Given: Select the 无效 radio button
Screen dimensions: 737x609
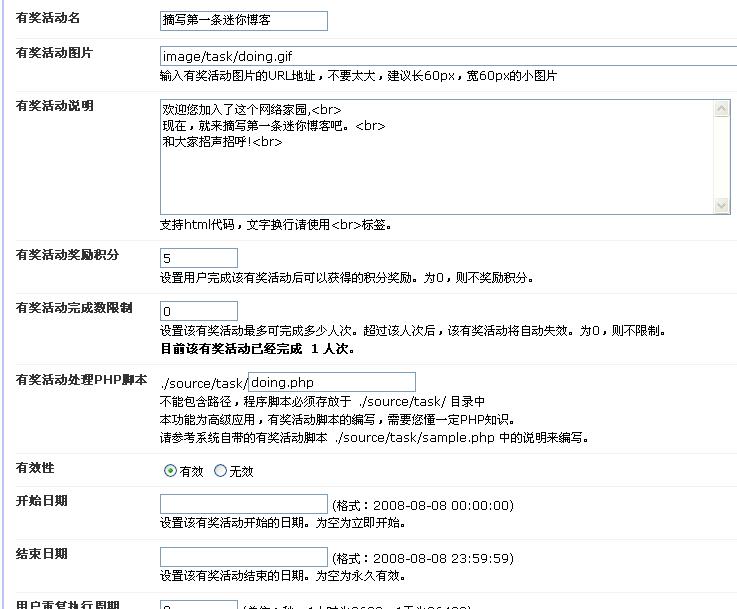Looking at the screenshot, I should (220, 471).
